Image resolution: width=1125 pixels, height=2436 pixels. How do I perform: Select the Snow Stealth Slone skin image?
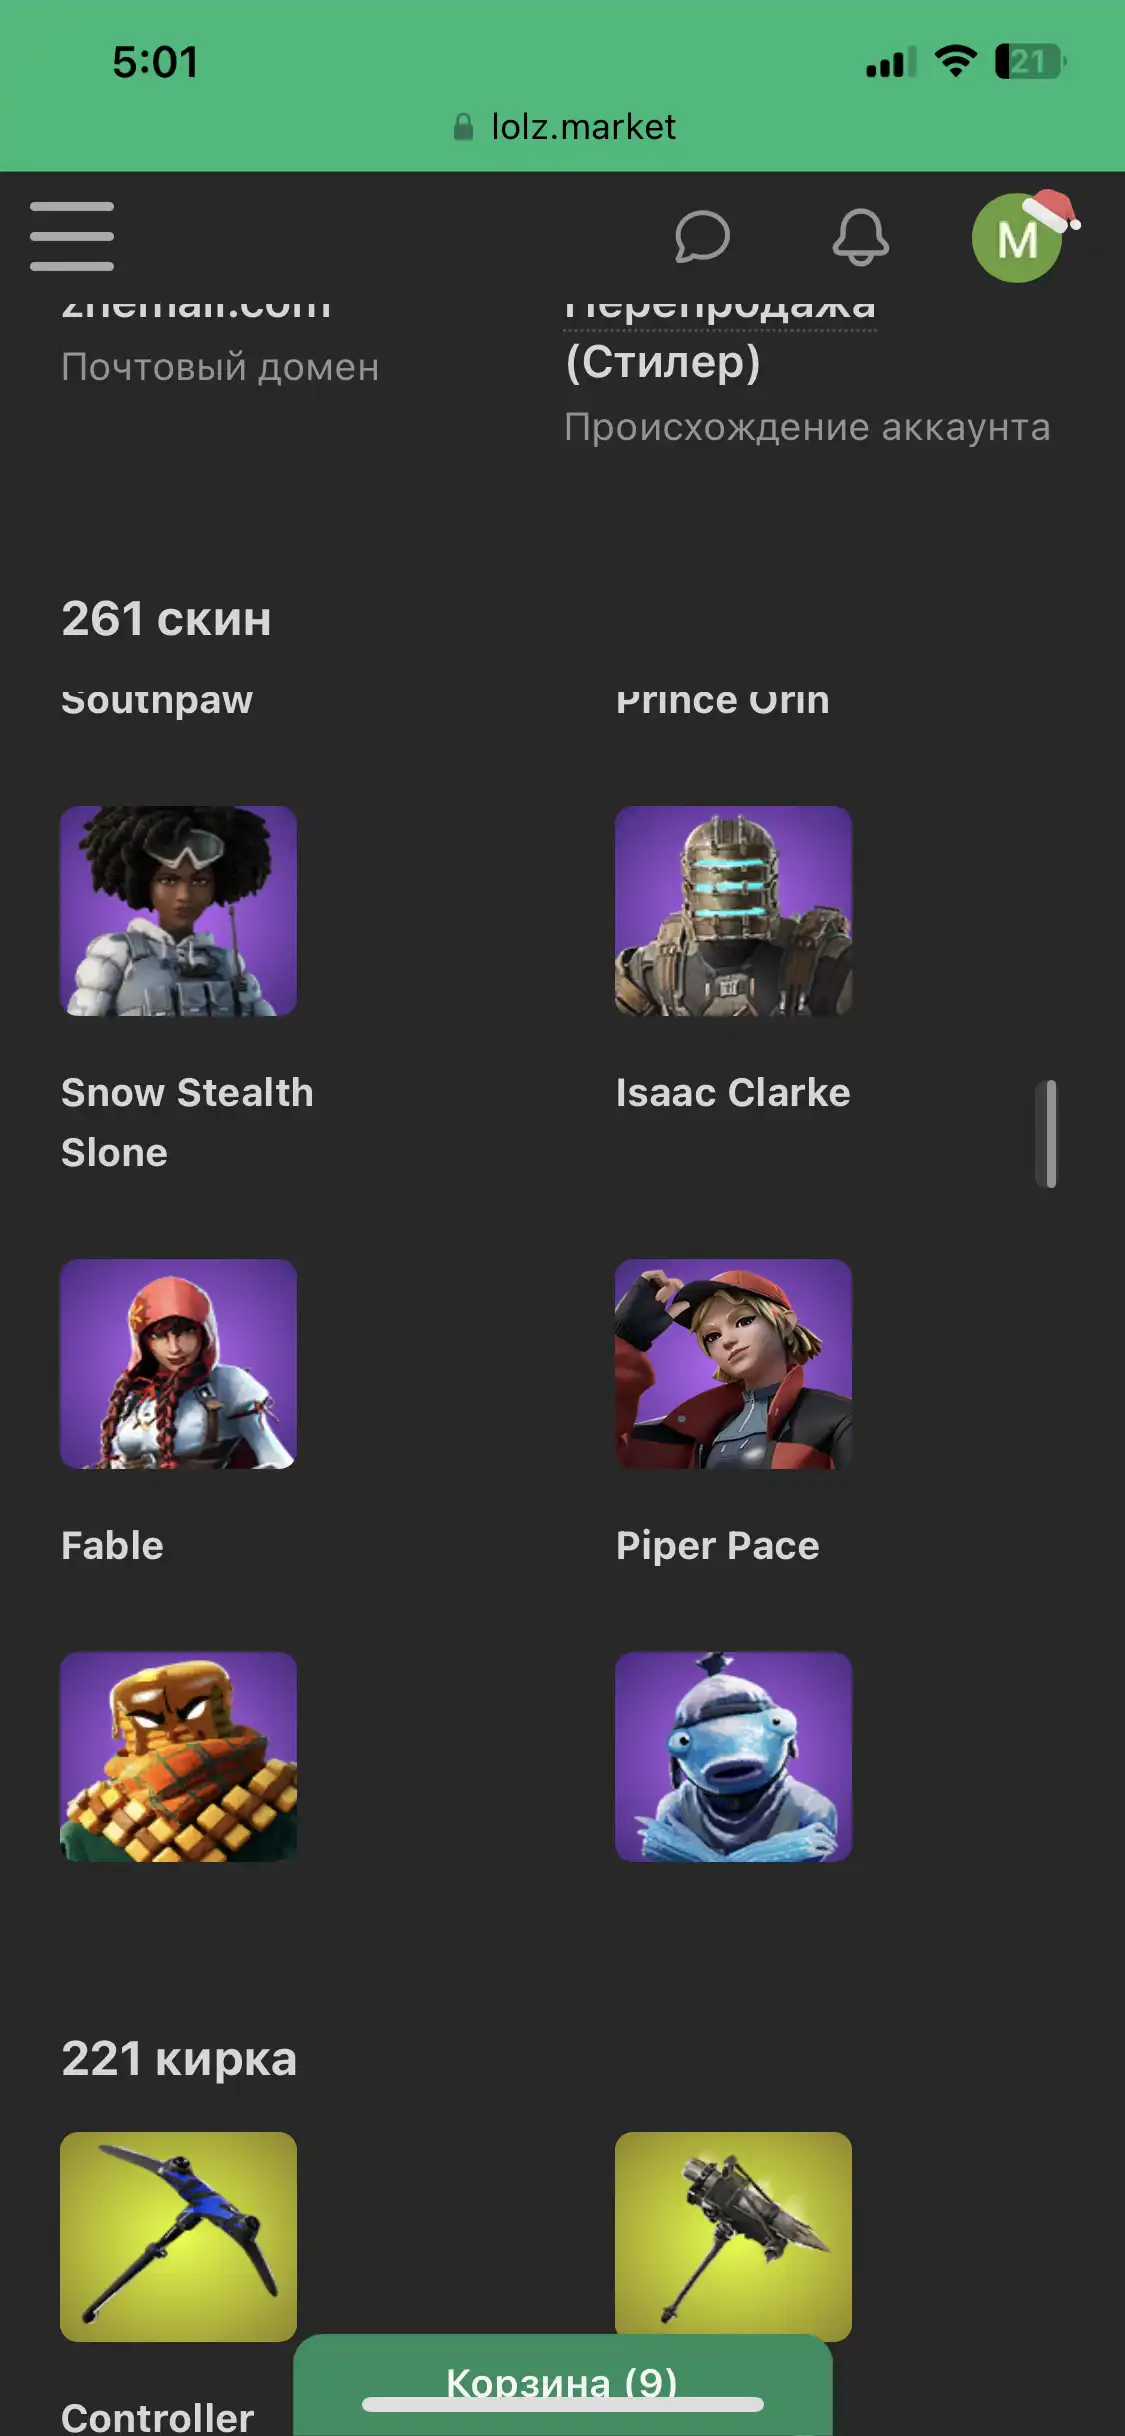pos(179,911)
